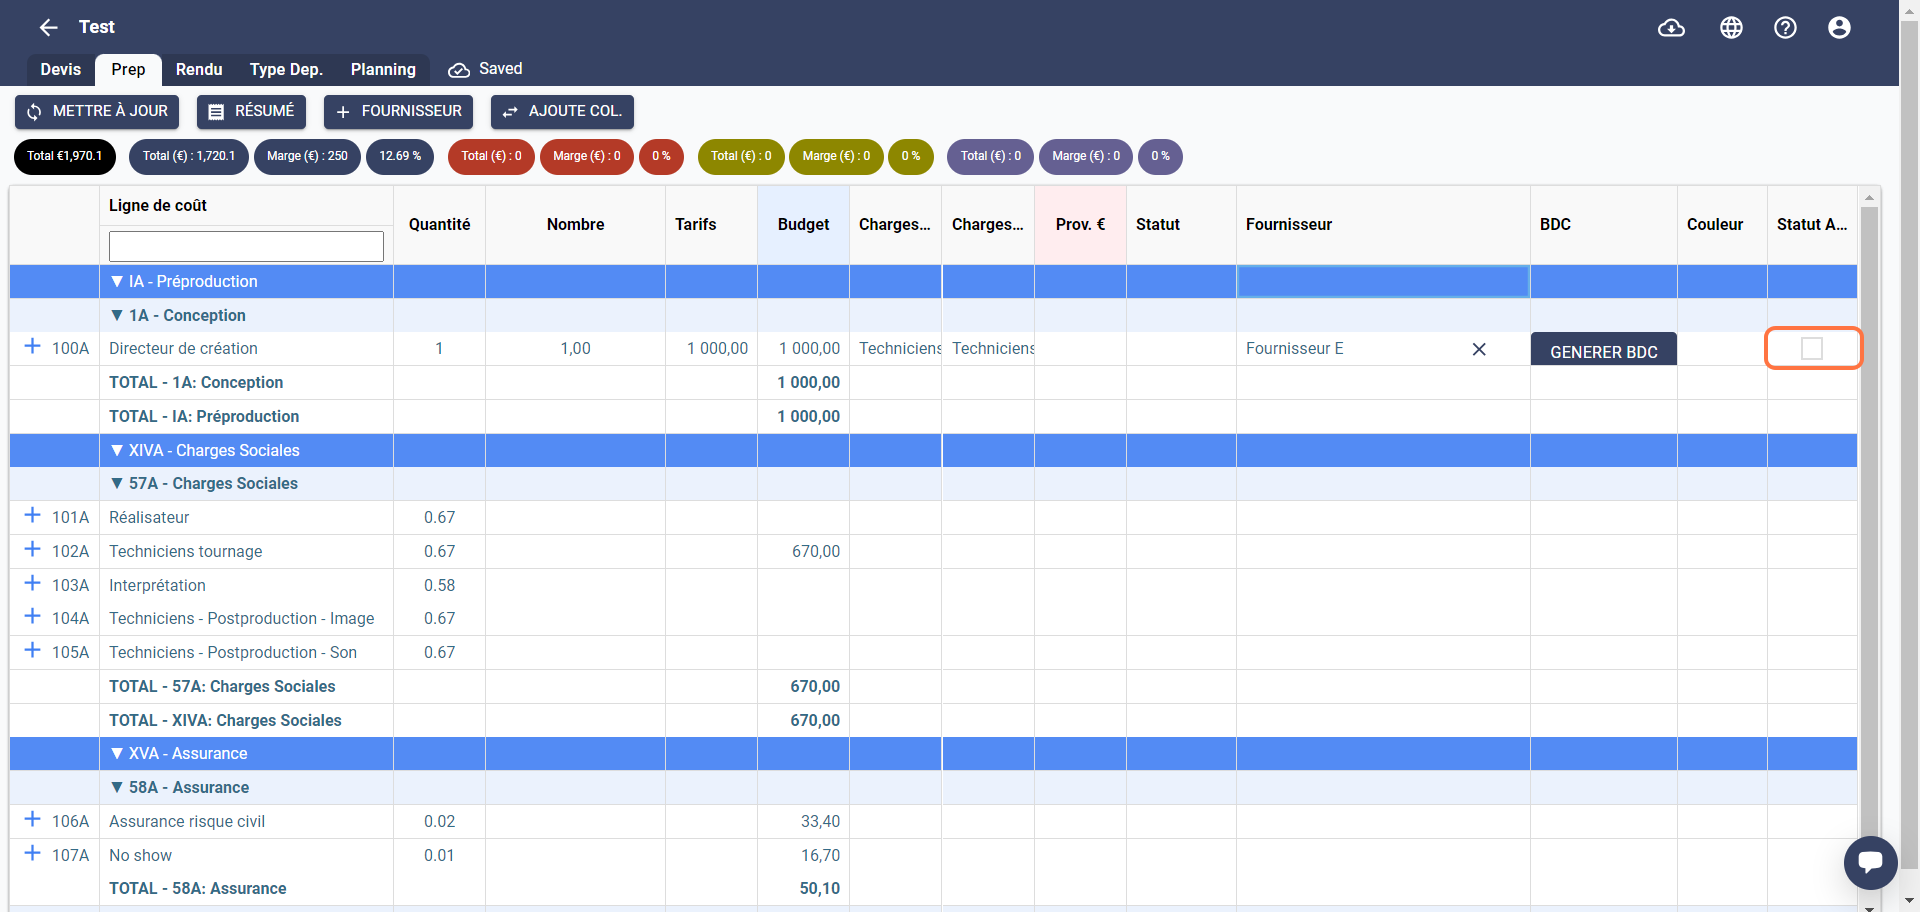1920x912 pixels.
Task: Click the plus icon on row 103A
Action: (x=32, y=583)
